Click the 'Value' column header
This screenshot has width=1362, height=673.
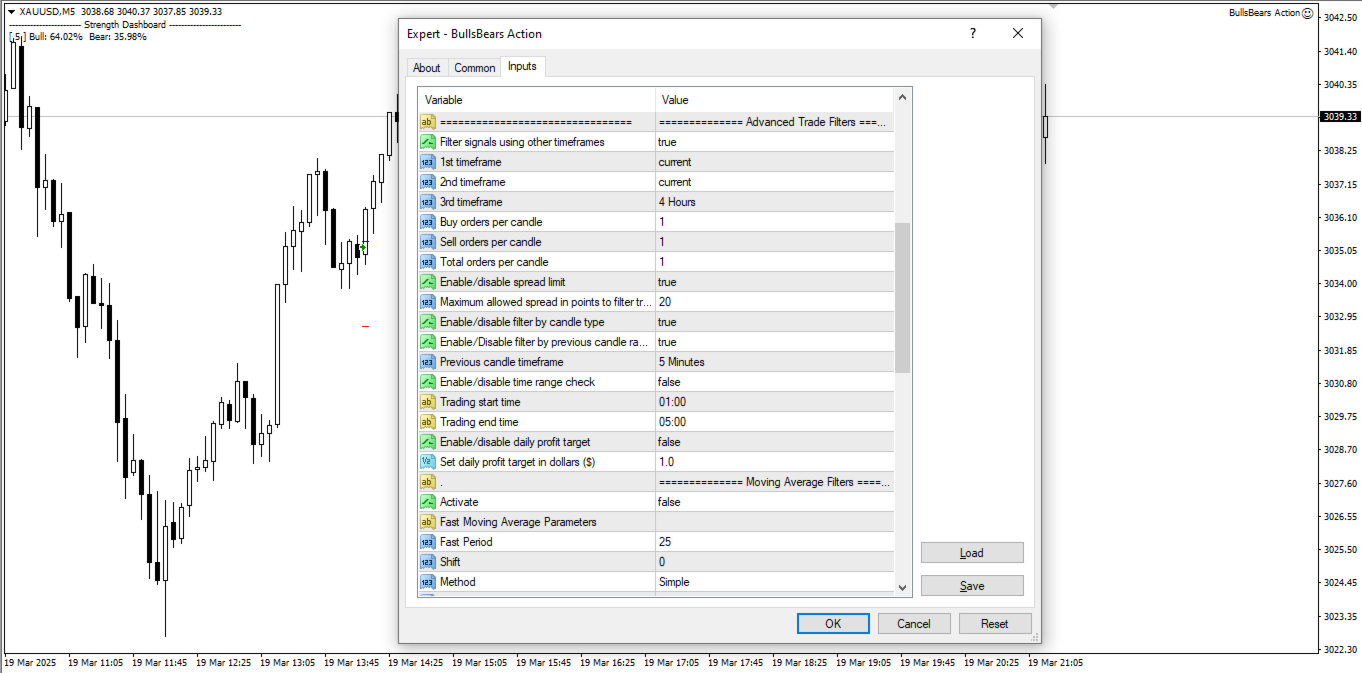tap(775, 100)
